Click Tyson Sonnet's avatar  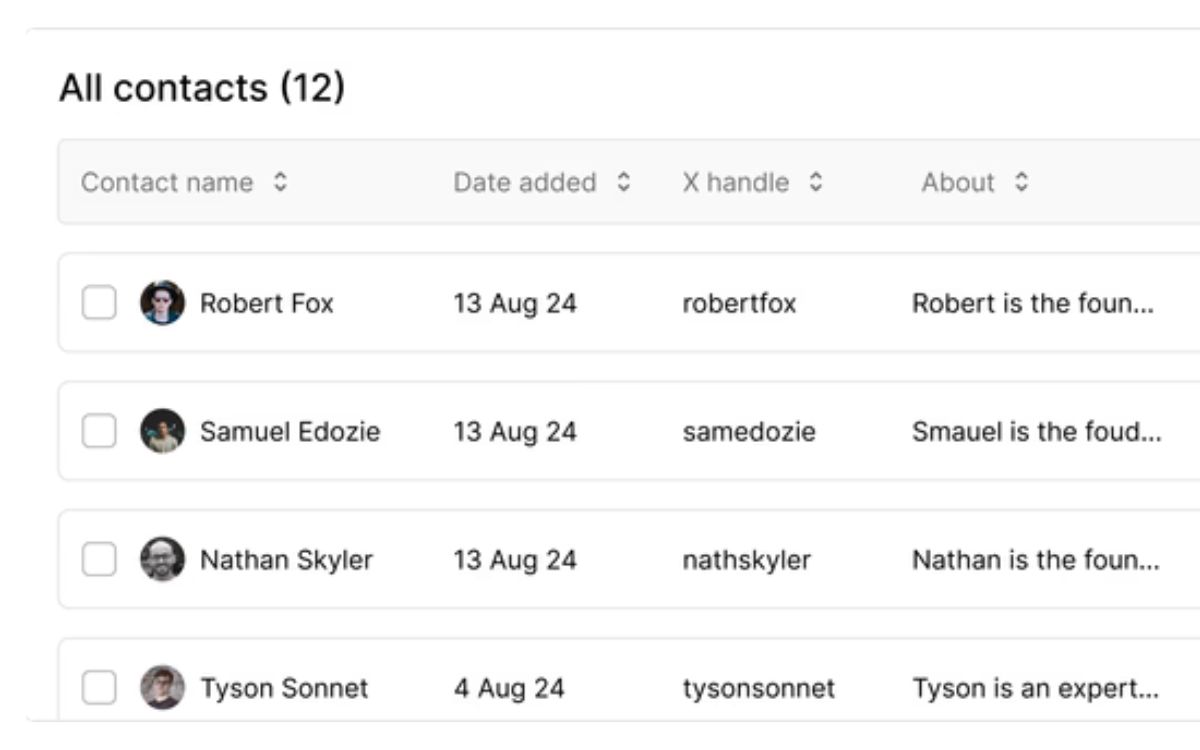[162, 688]
